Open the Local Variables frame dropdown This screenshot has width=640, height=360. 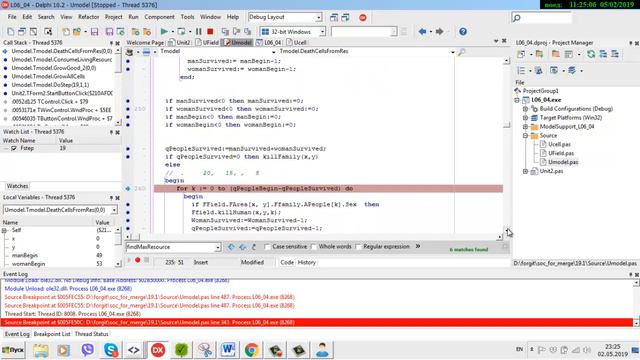(114, 210)
